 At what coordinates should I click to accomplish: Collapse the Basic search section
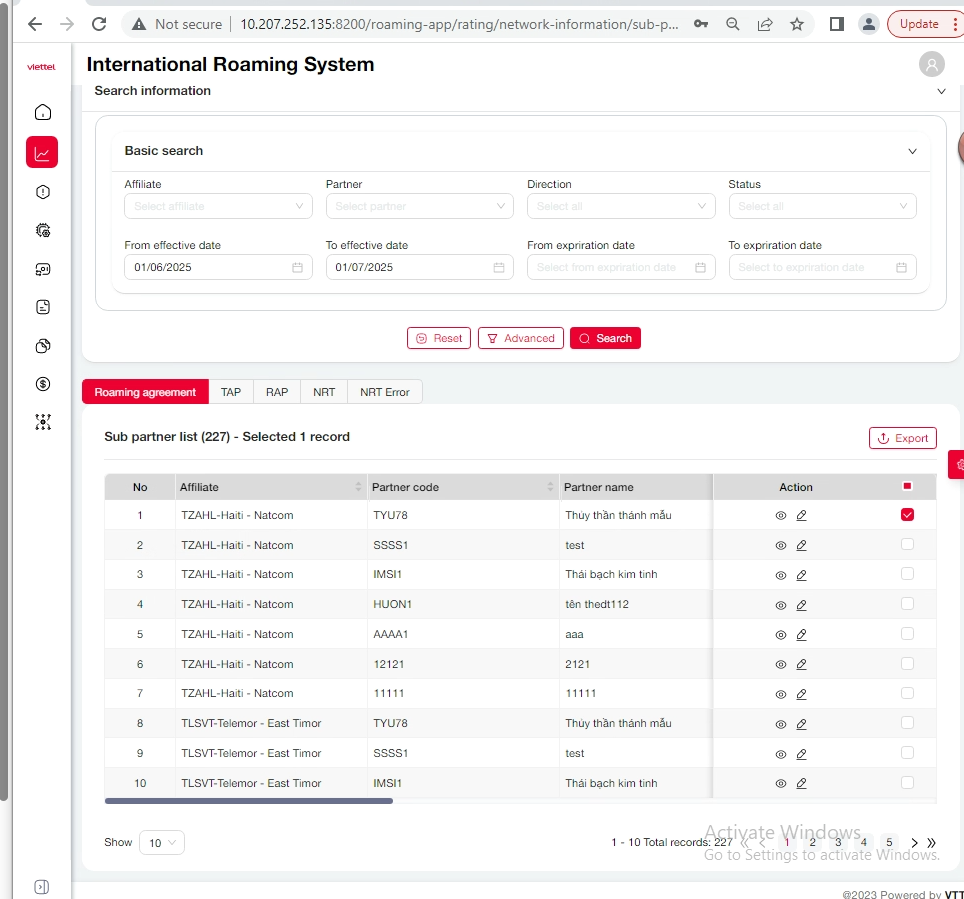click(911, 152)
